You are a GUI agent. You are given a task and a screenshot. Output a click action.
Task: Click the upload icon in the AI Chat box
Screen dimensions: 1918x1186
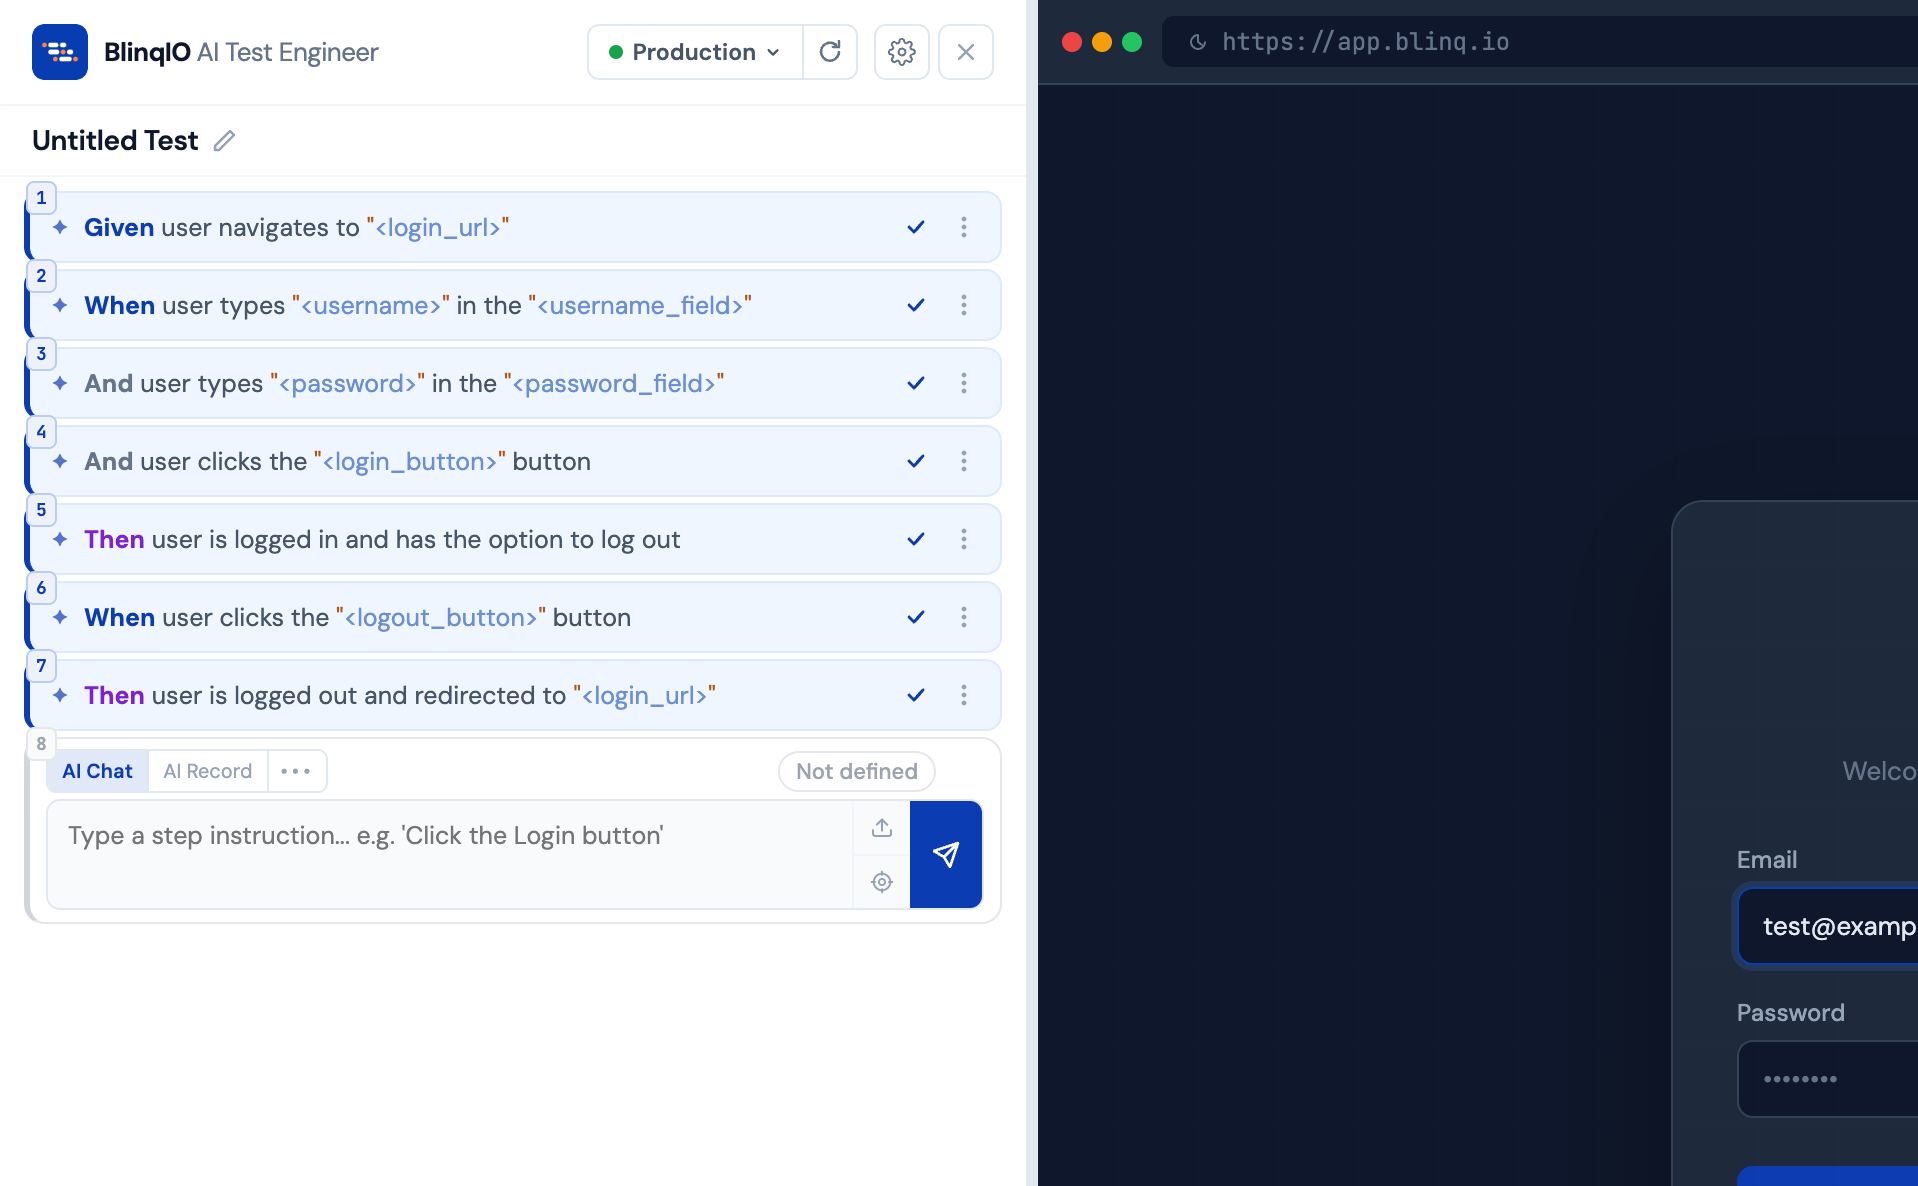(881, 828)
